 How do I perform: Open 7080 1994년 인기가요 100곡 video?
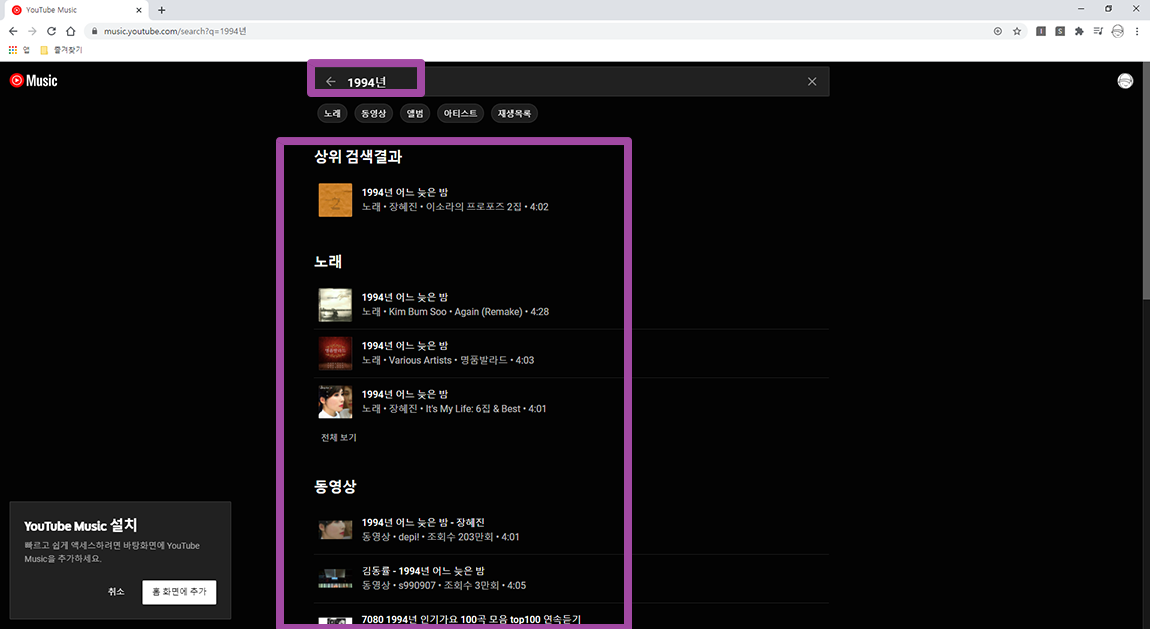click(x=471, y=619)
